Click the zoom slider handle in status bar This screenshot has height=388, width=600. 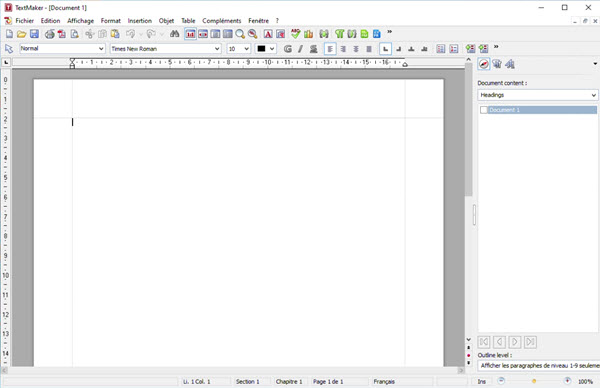(x=534, y=381)
